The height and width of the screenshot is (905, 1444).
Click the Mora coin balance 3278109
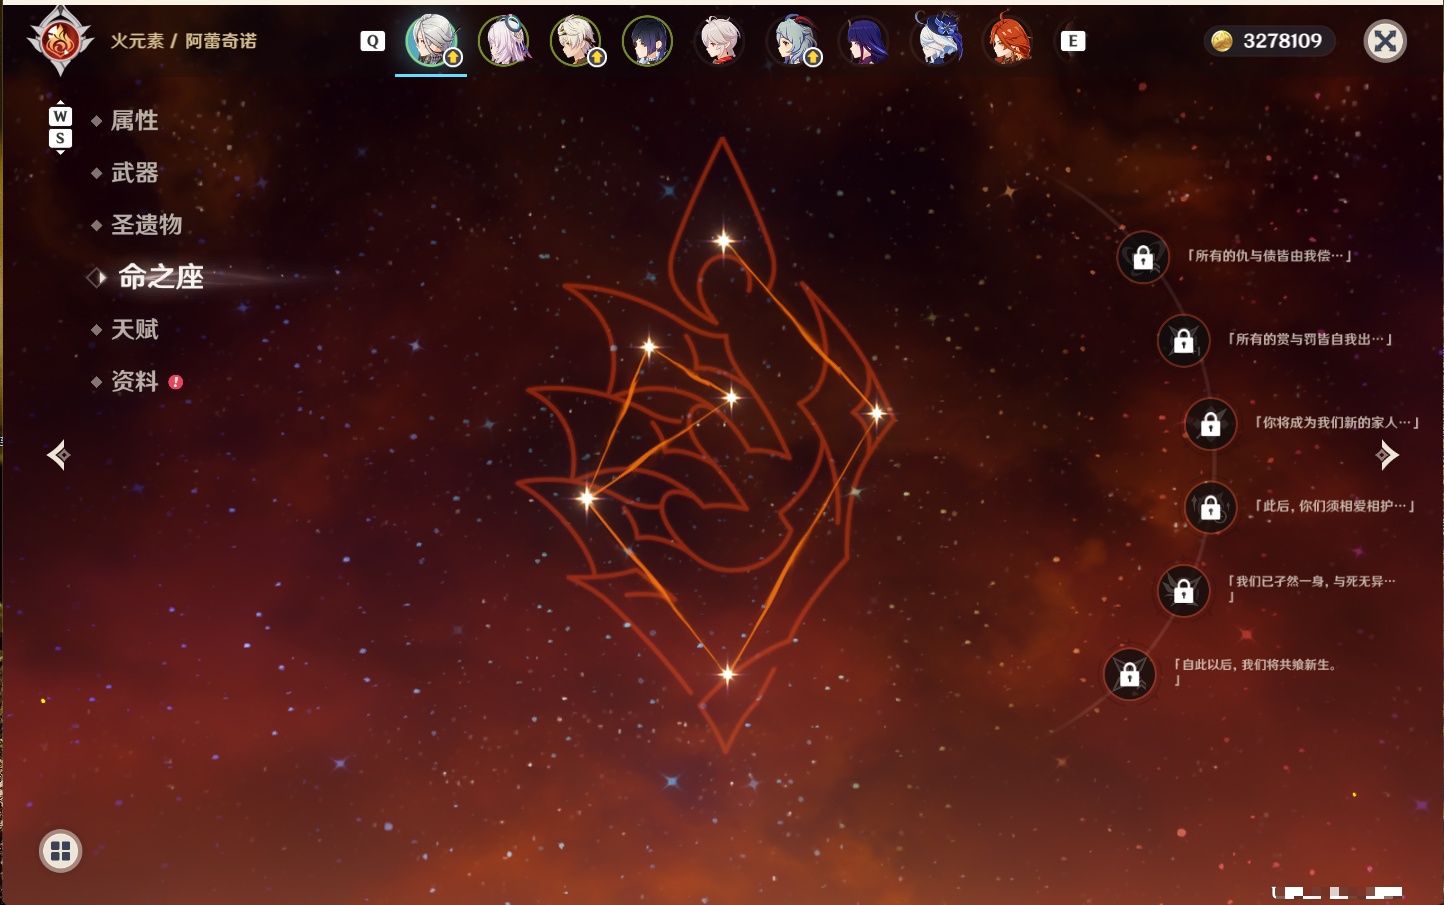click(1268, 41)
